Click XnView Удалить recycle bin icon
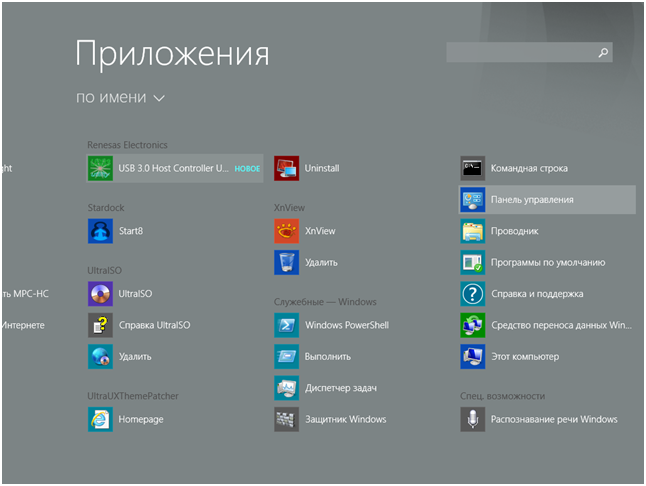646x486 pixels. (x=287, y=262)
